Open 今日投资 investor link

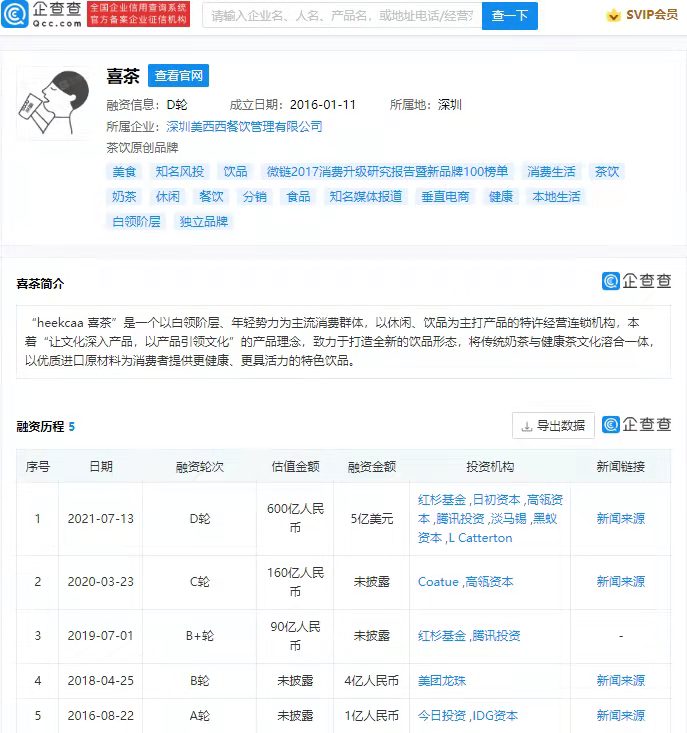[x=442, y=716]
